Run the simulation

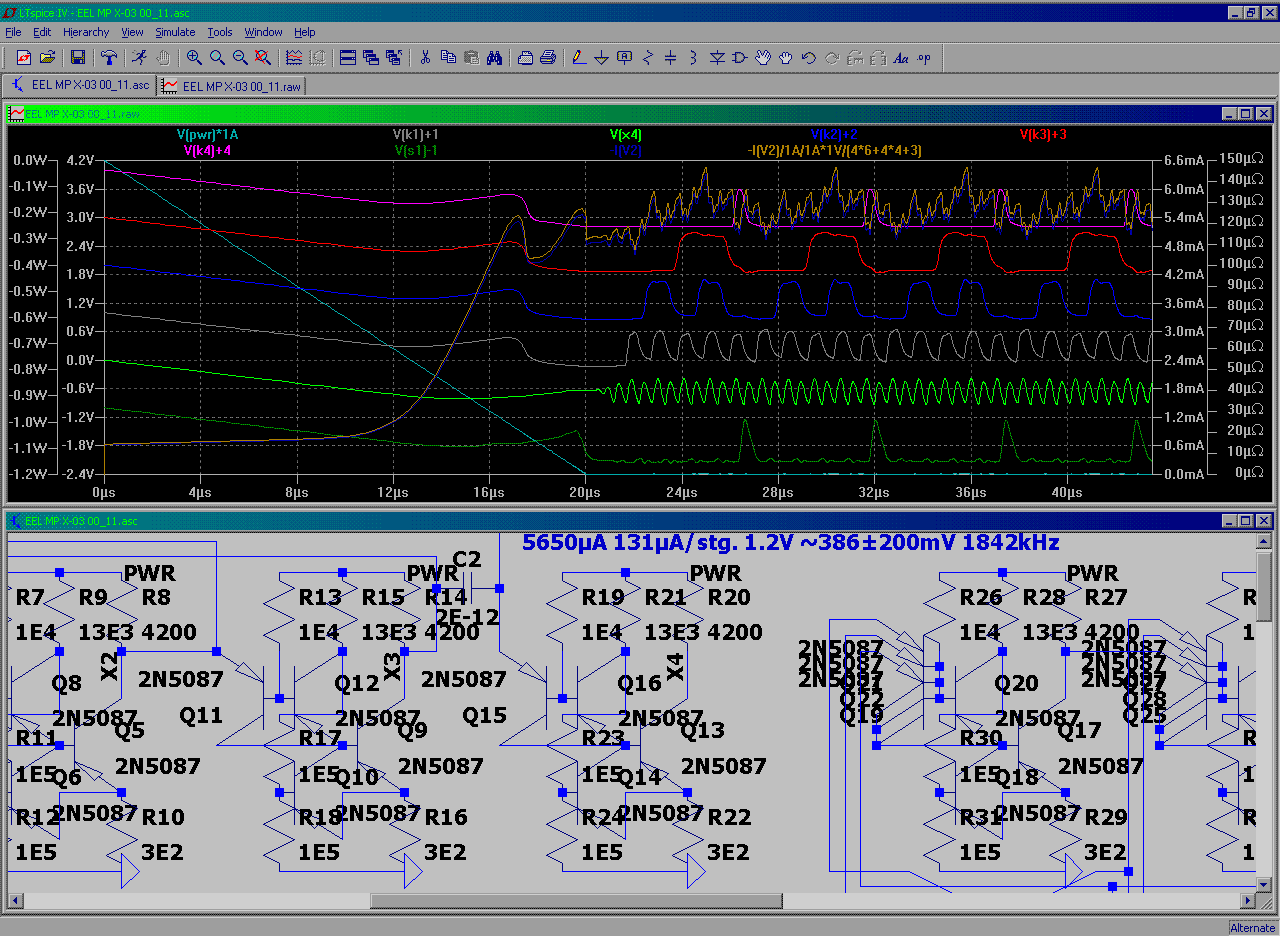tap(138, 57)
